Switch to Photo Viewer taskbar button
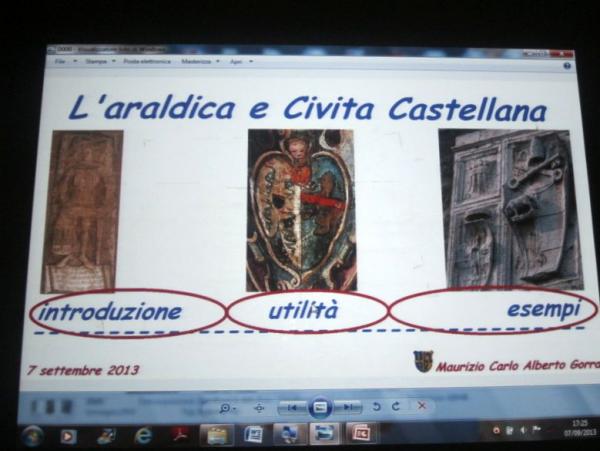 pos(324,433)
